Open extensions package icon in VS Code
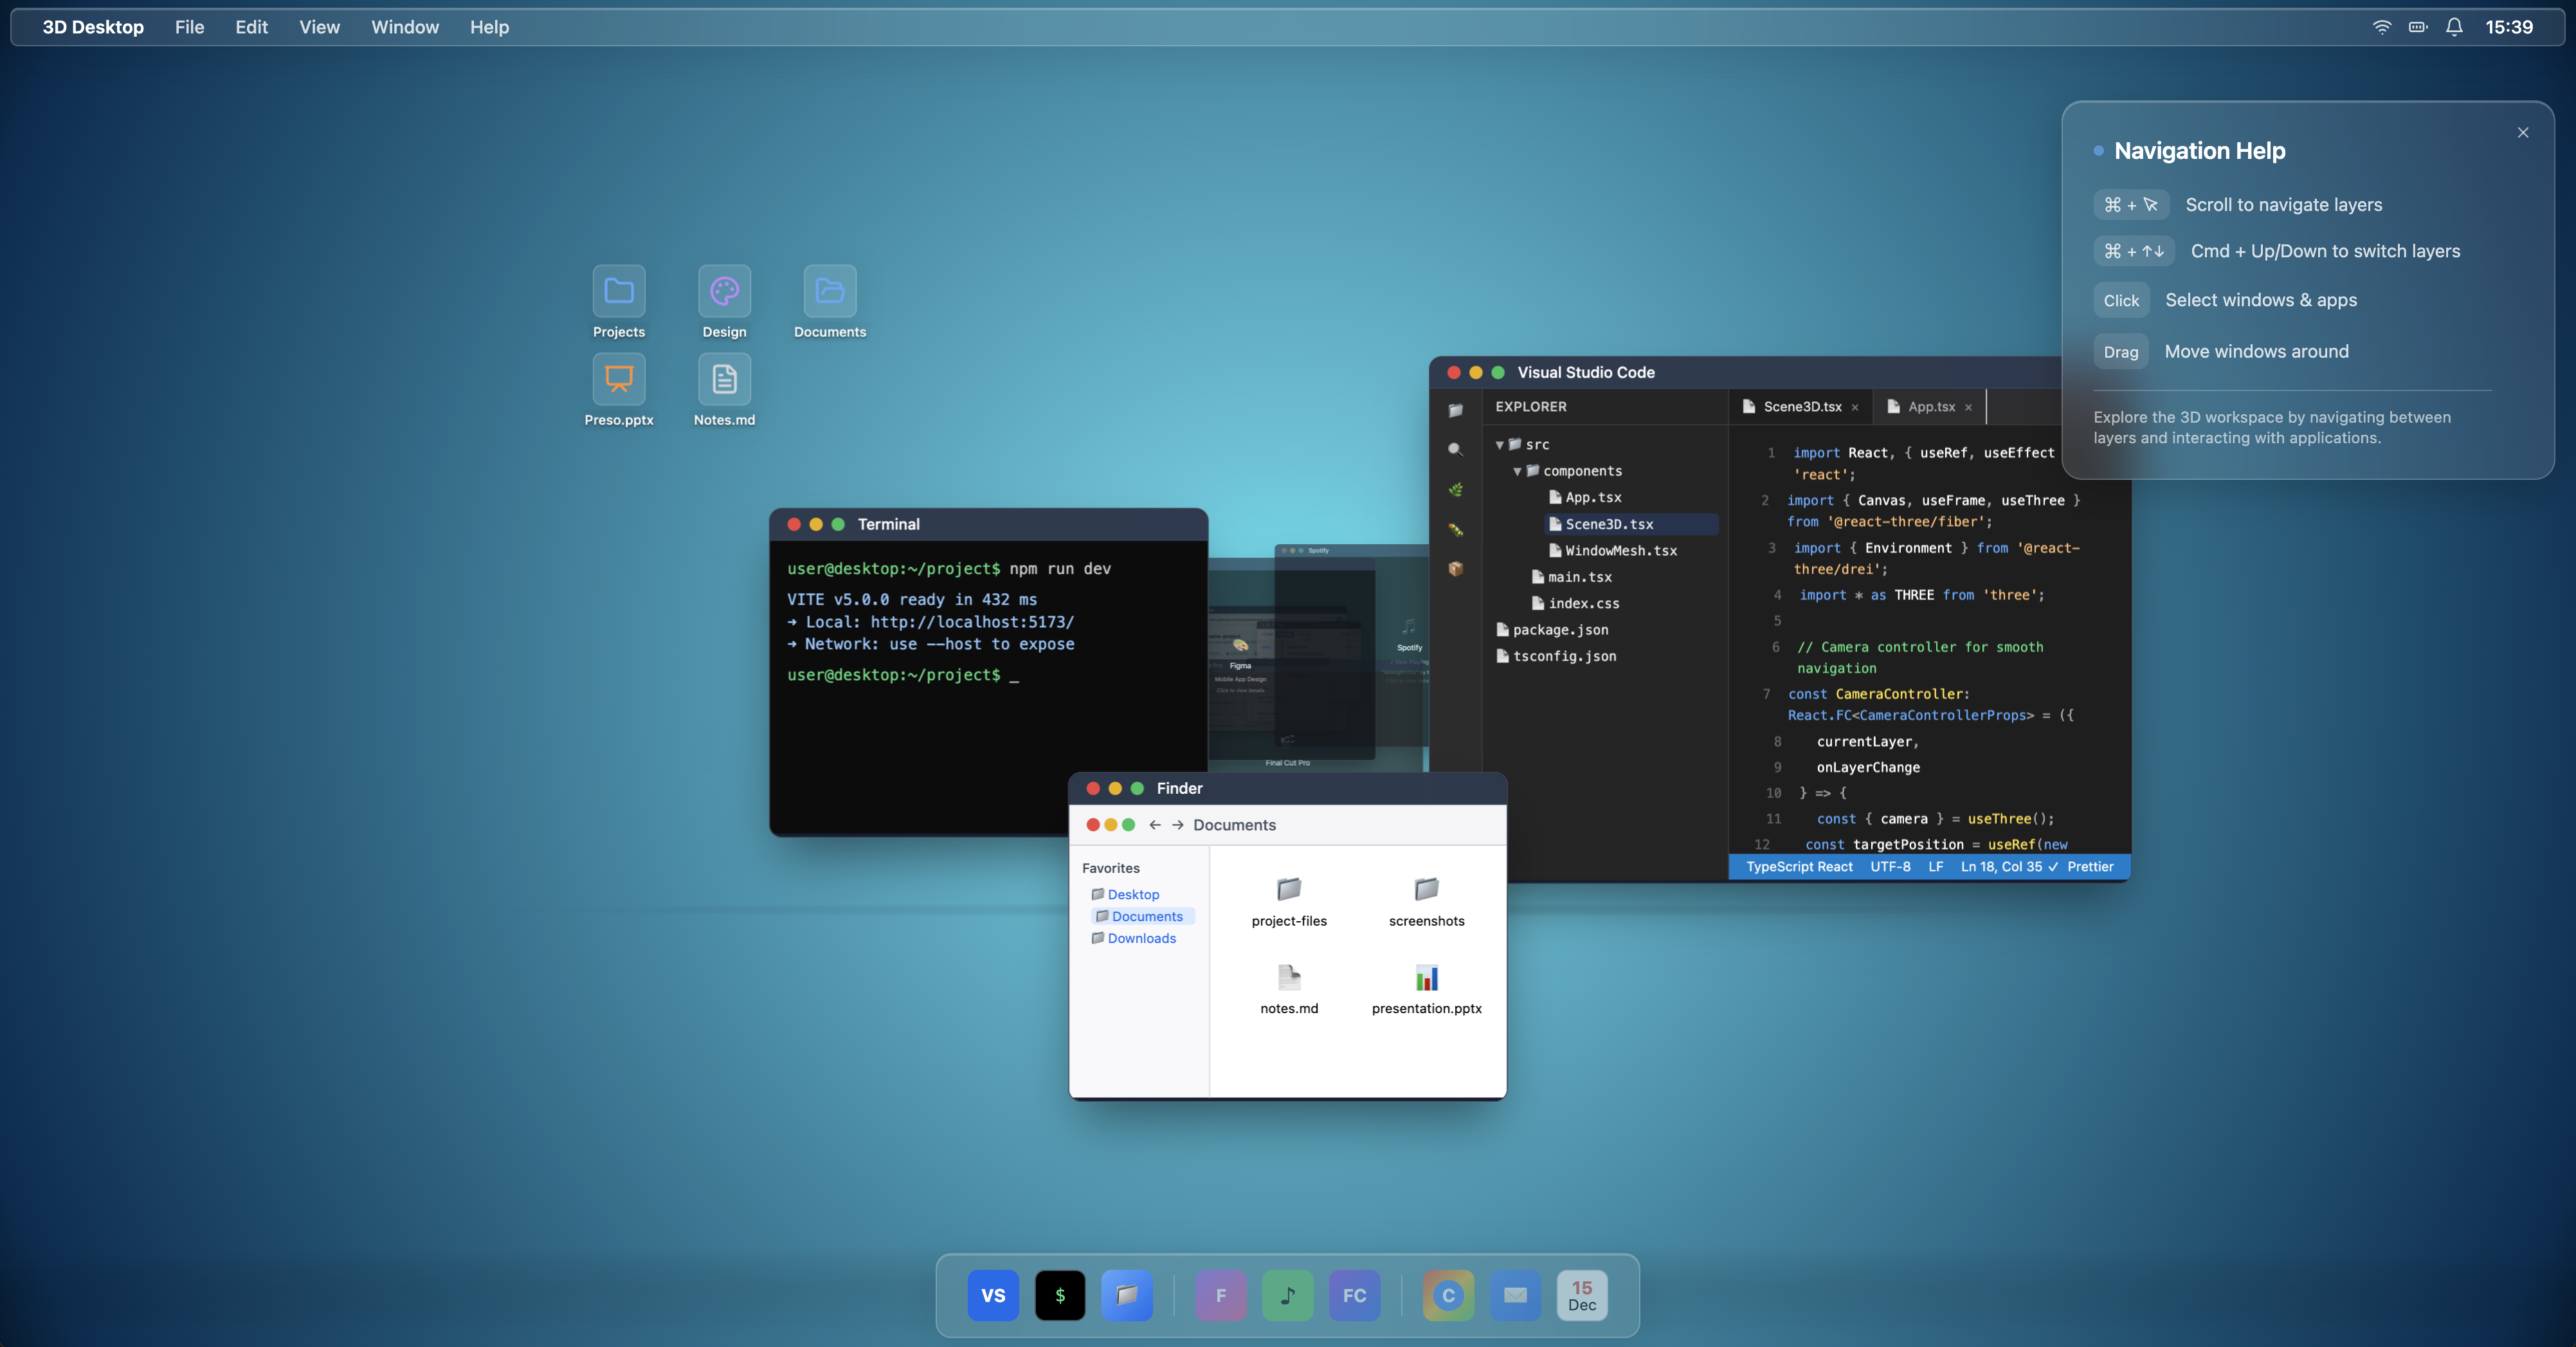Viewport: 2576px width, 1347px height. tap(1455, 569)
